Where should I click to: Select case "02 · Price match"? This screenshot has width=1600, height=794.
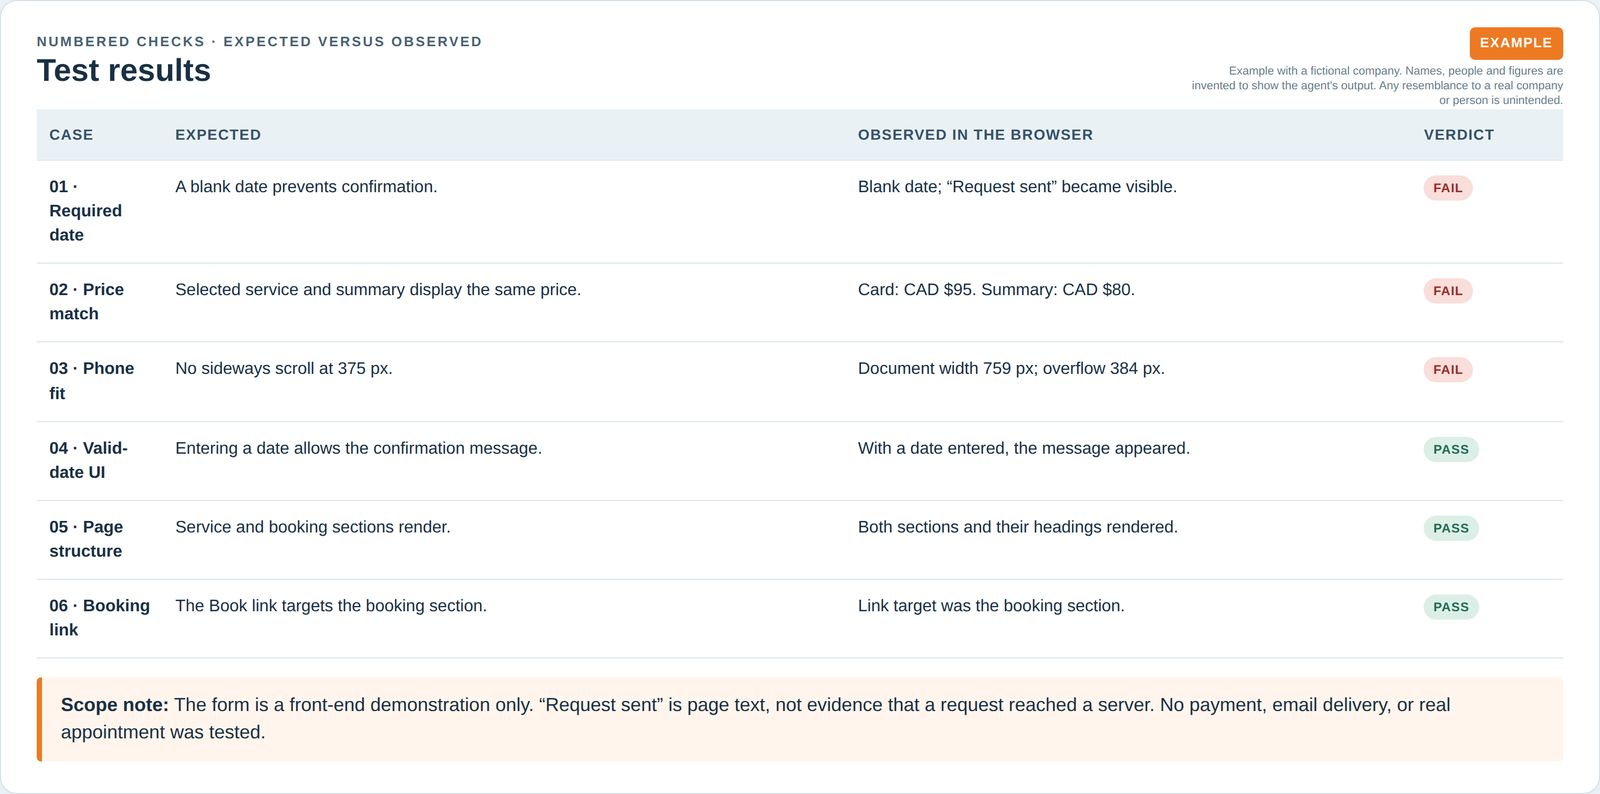[x=87, y=302]
